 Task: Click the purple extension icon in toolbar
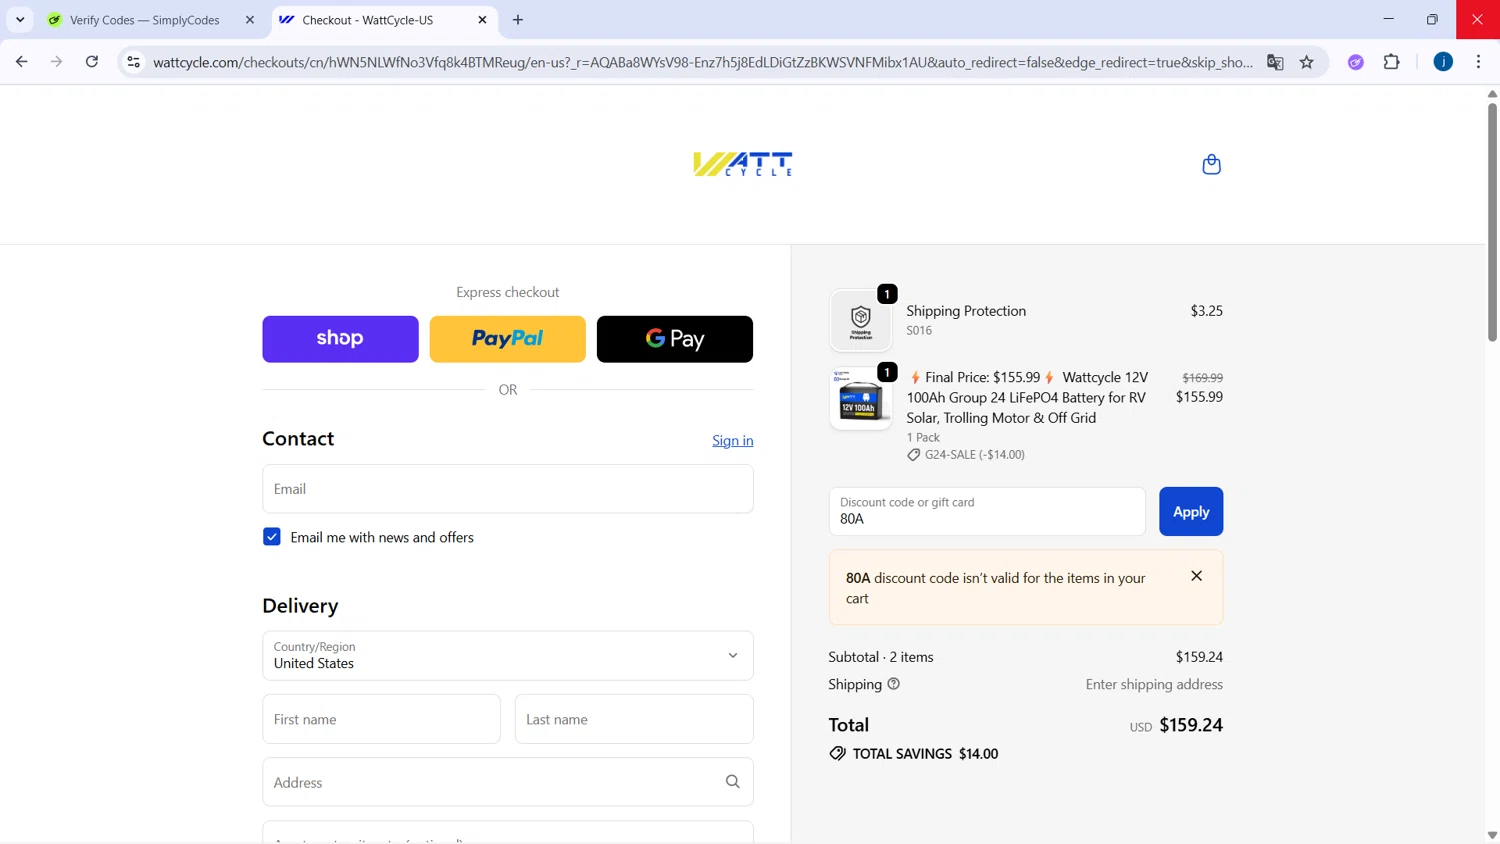click(x=1356, y=62)
